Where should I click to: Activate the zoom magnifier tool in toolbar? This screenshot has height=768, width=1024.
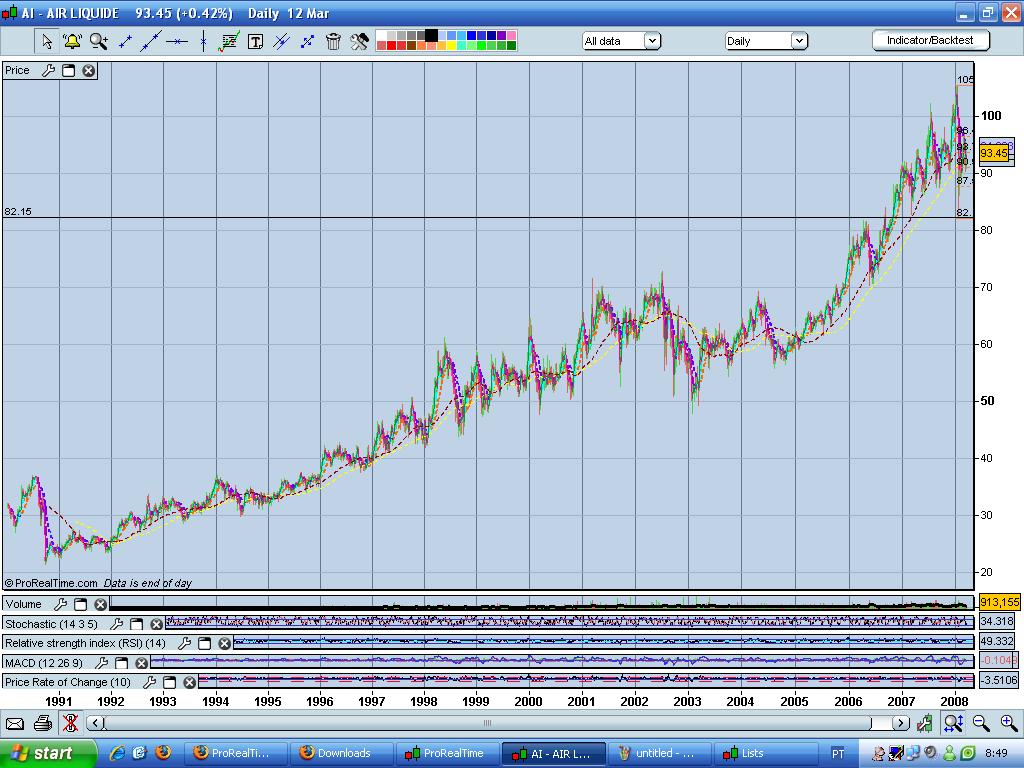(99, 41)
